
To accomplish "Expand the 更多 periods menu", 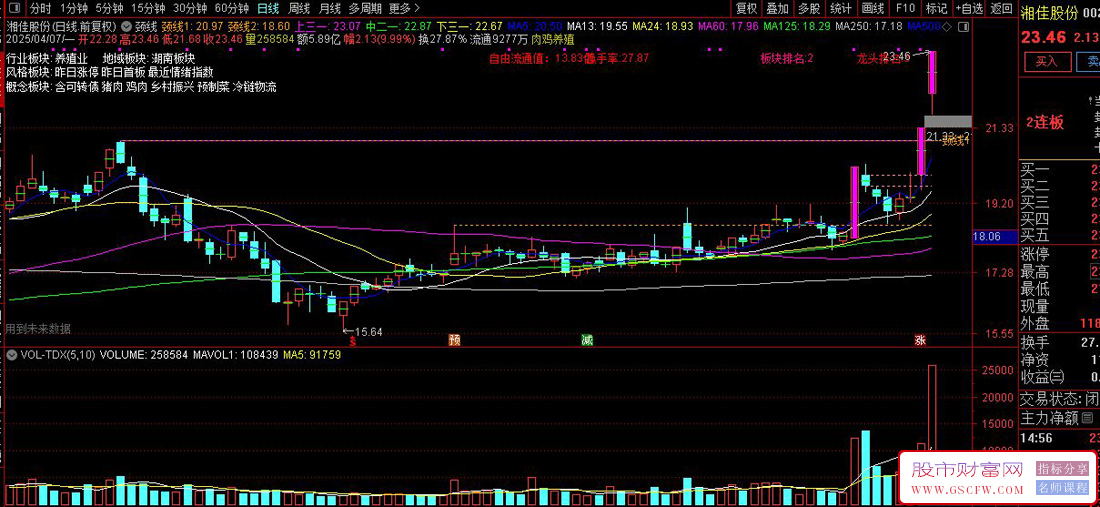I will [405, 8].
